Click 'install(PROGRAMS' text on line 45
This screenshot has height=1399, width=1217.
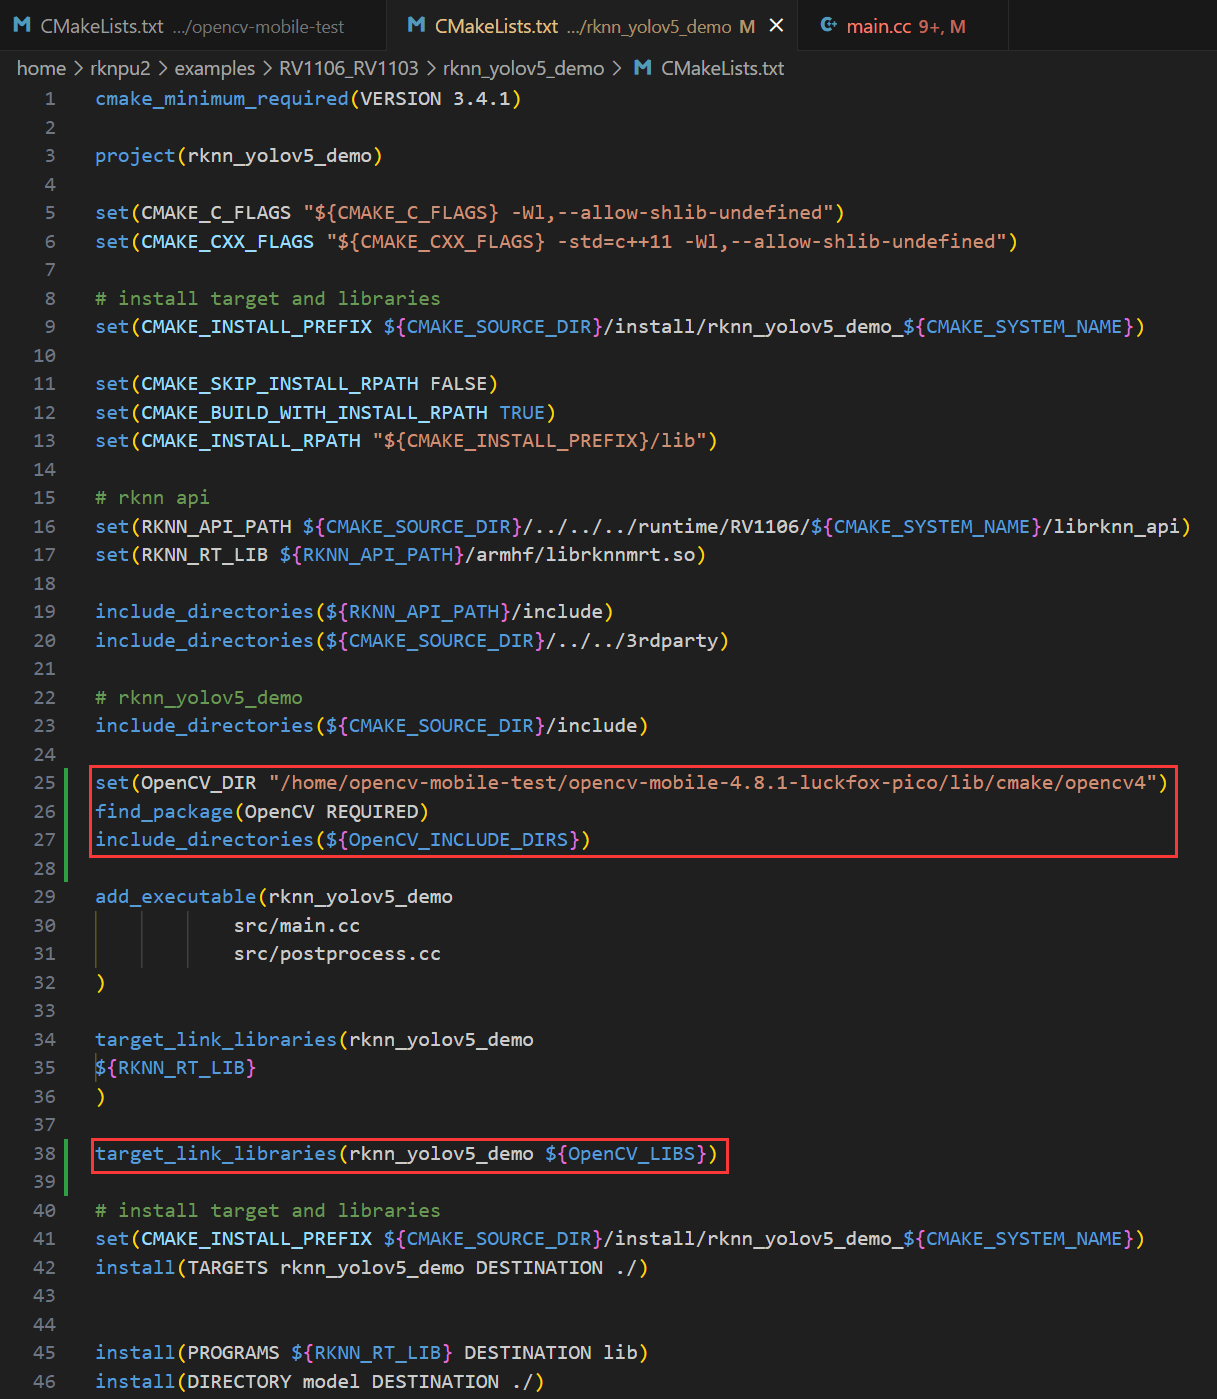tap(187, 1353)
